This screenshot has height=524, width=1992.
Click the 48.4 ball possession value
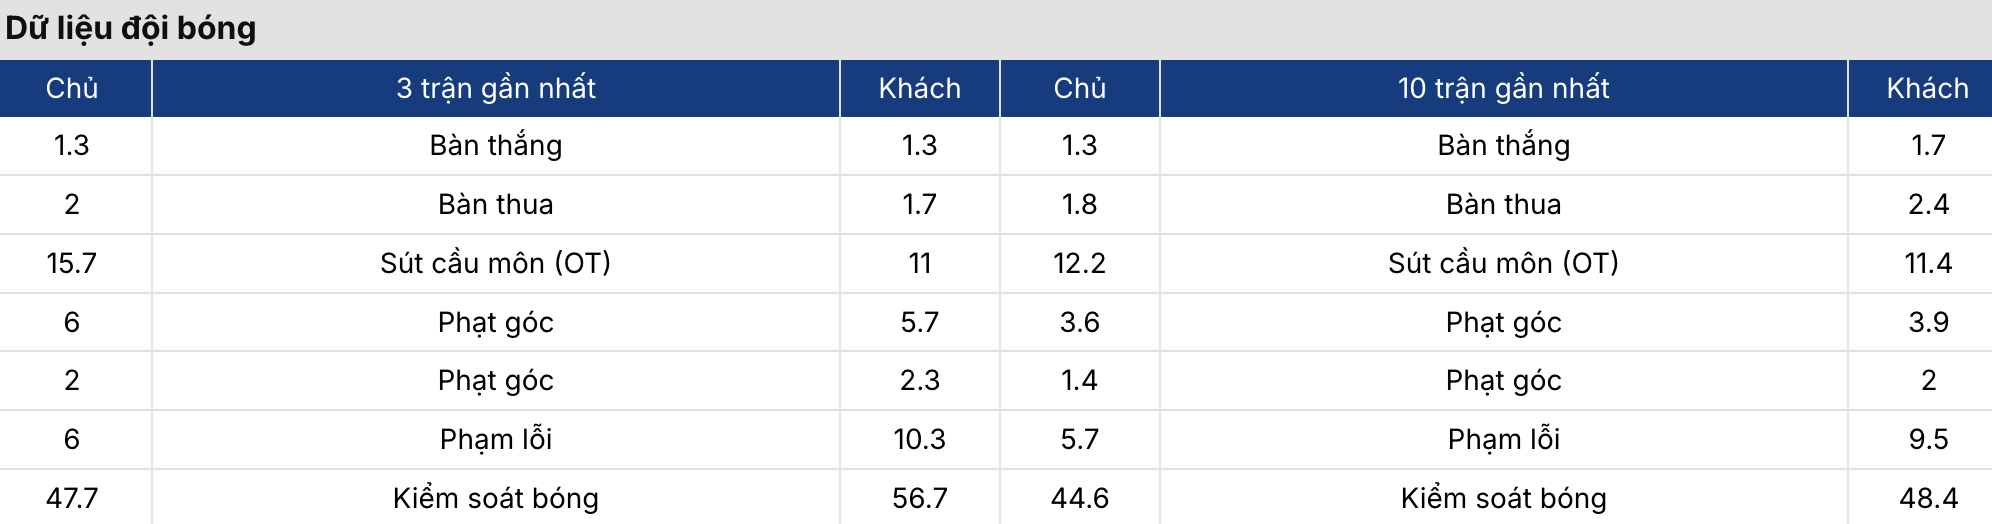pos(1928,498)
